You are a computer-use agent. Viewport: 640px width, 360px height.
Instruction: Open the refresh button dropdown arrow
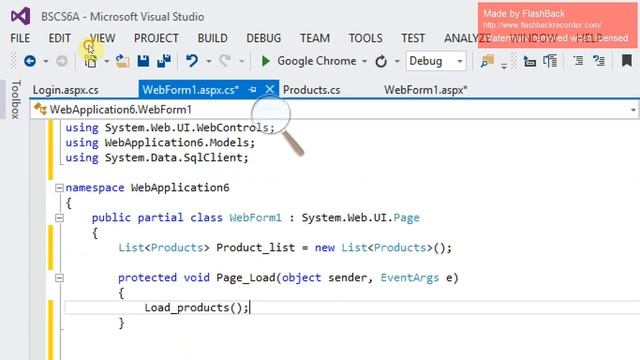pos(397,62)
